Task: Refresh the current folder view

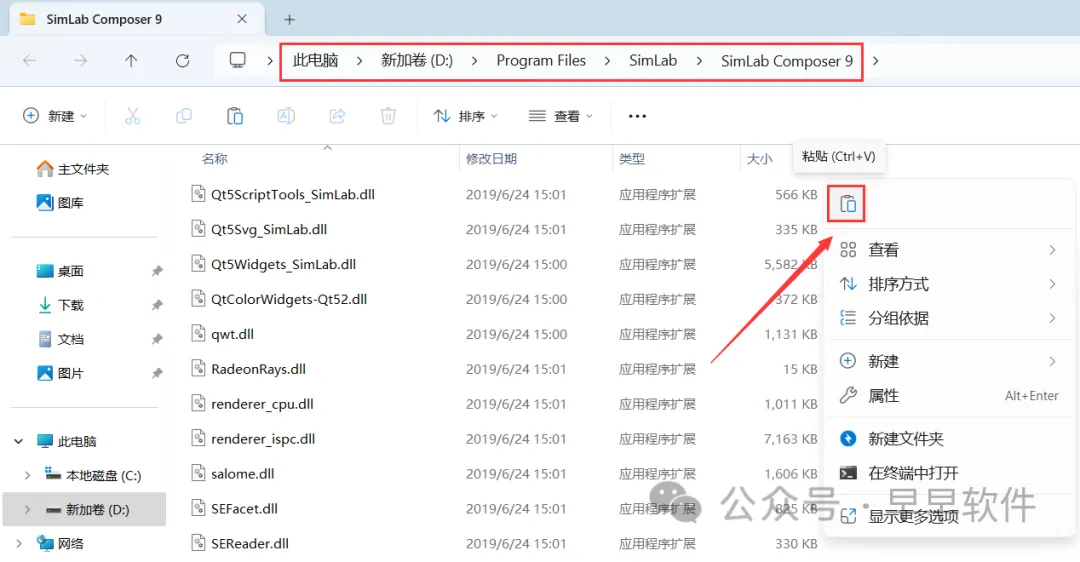Action: [183, 61]
